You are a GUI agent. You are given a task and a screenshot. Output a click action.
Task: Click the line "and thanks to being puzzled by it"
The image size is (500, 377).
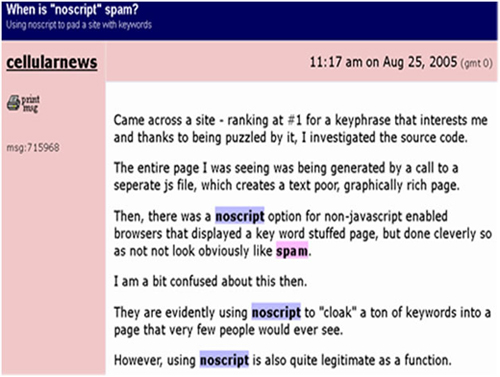coord(291,137)
